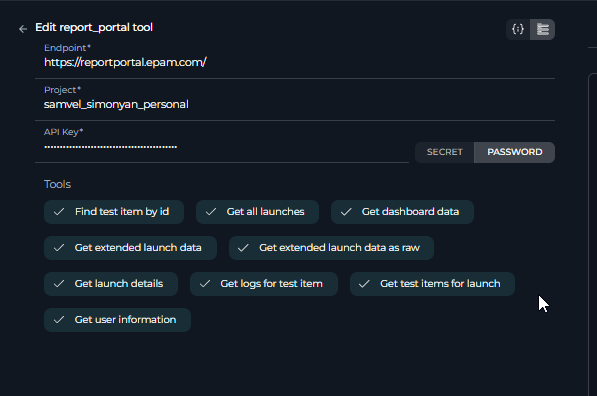Toggle the Find test item by id tool
597x396 pixels.
114,212
